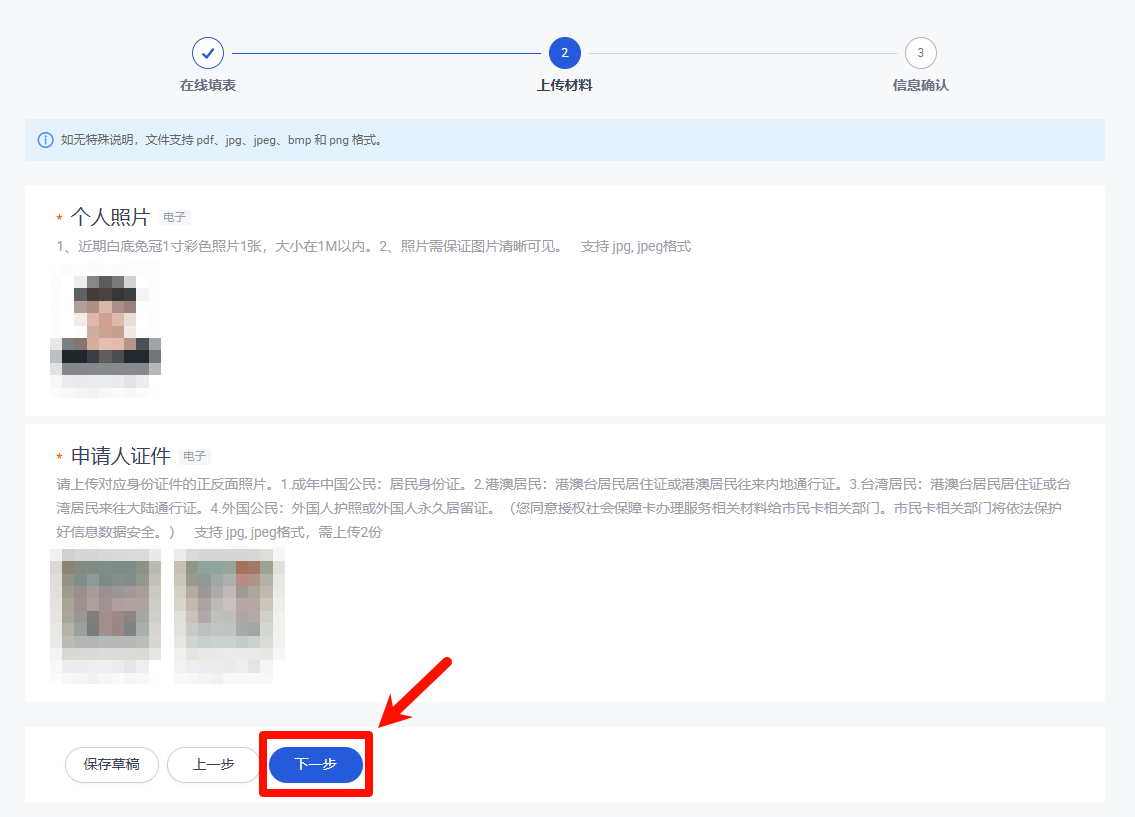Click the 个人照片 section heading
Screen dimensions: 1135x817
[110, 217]
